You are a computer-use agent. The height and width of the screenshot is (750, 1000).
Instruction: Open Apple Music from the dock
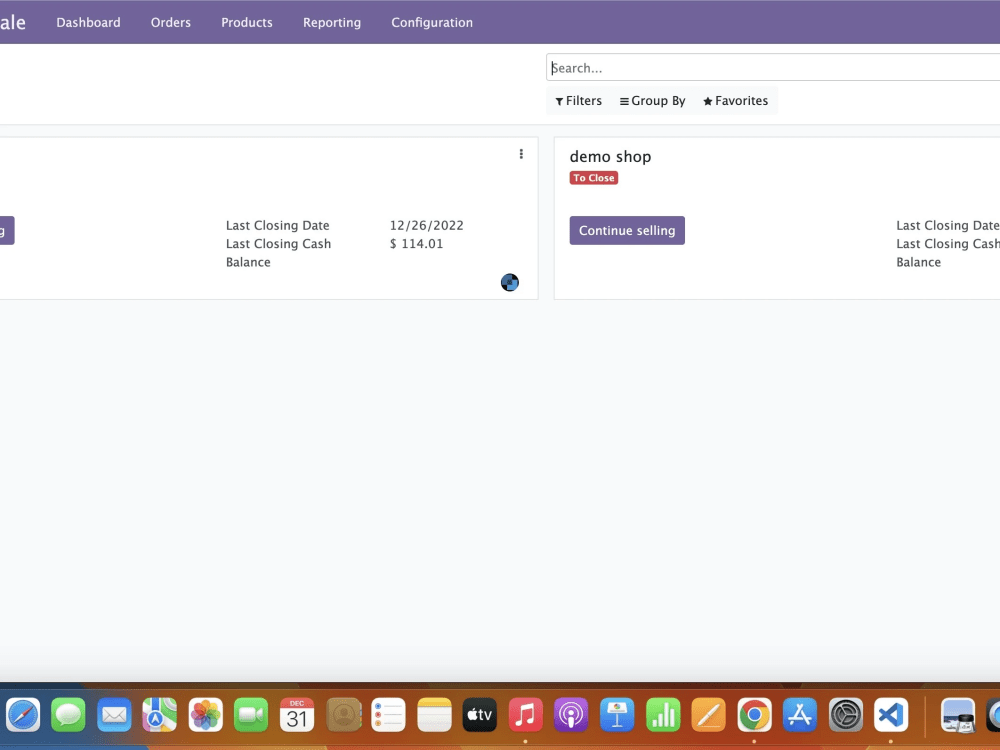point(525,715)
